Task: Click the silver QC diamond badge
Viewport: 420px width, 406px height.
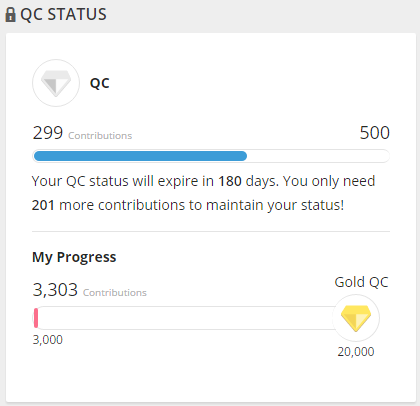Action: pos(56,83)
